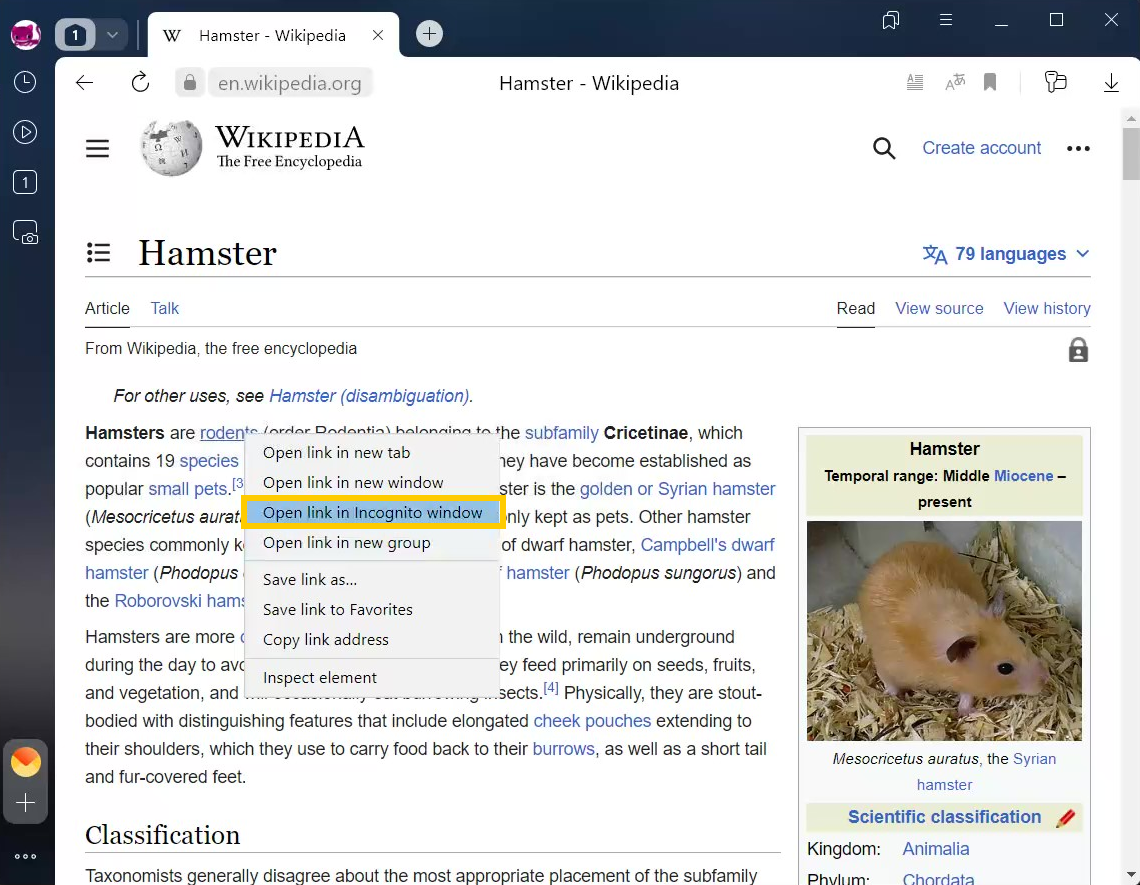Go back to the previous page
1140x885 pixels.
[x=84, y=83]
